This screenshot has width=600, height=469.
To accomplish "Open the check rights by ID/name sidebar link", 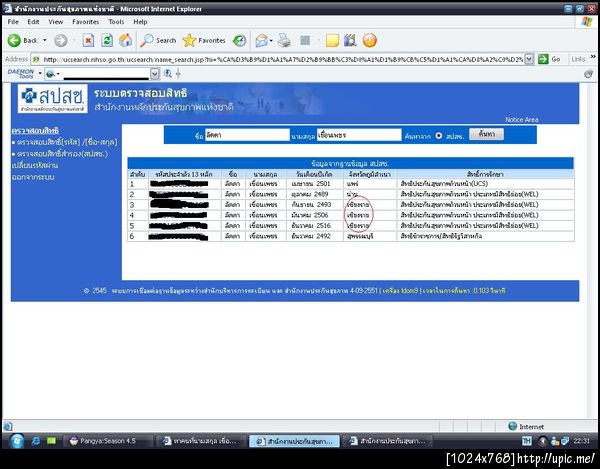I will [x=65, y=142].
